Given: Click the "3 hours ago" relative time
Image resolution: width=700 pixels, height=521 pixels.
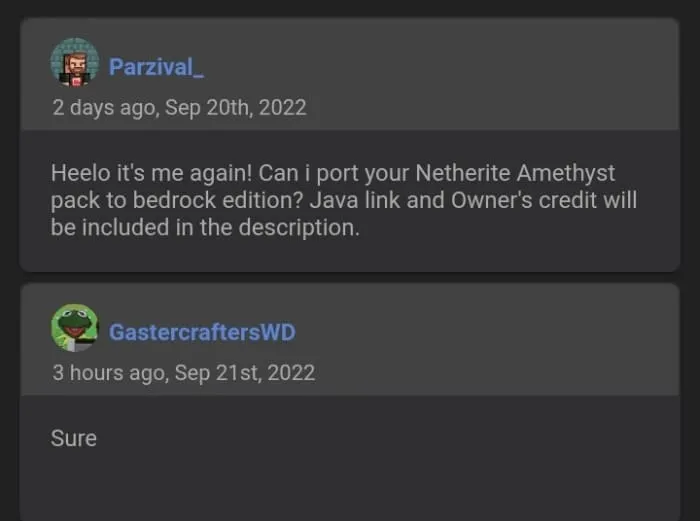Looking at the screenshot, I should pos(108,373).
